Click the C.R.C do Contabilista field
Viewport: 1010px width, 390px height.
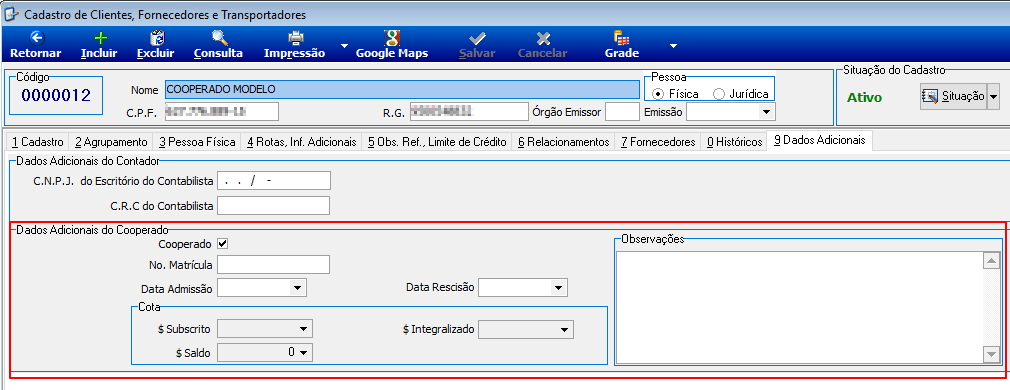[x=274, y=206]
